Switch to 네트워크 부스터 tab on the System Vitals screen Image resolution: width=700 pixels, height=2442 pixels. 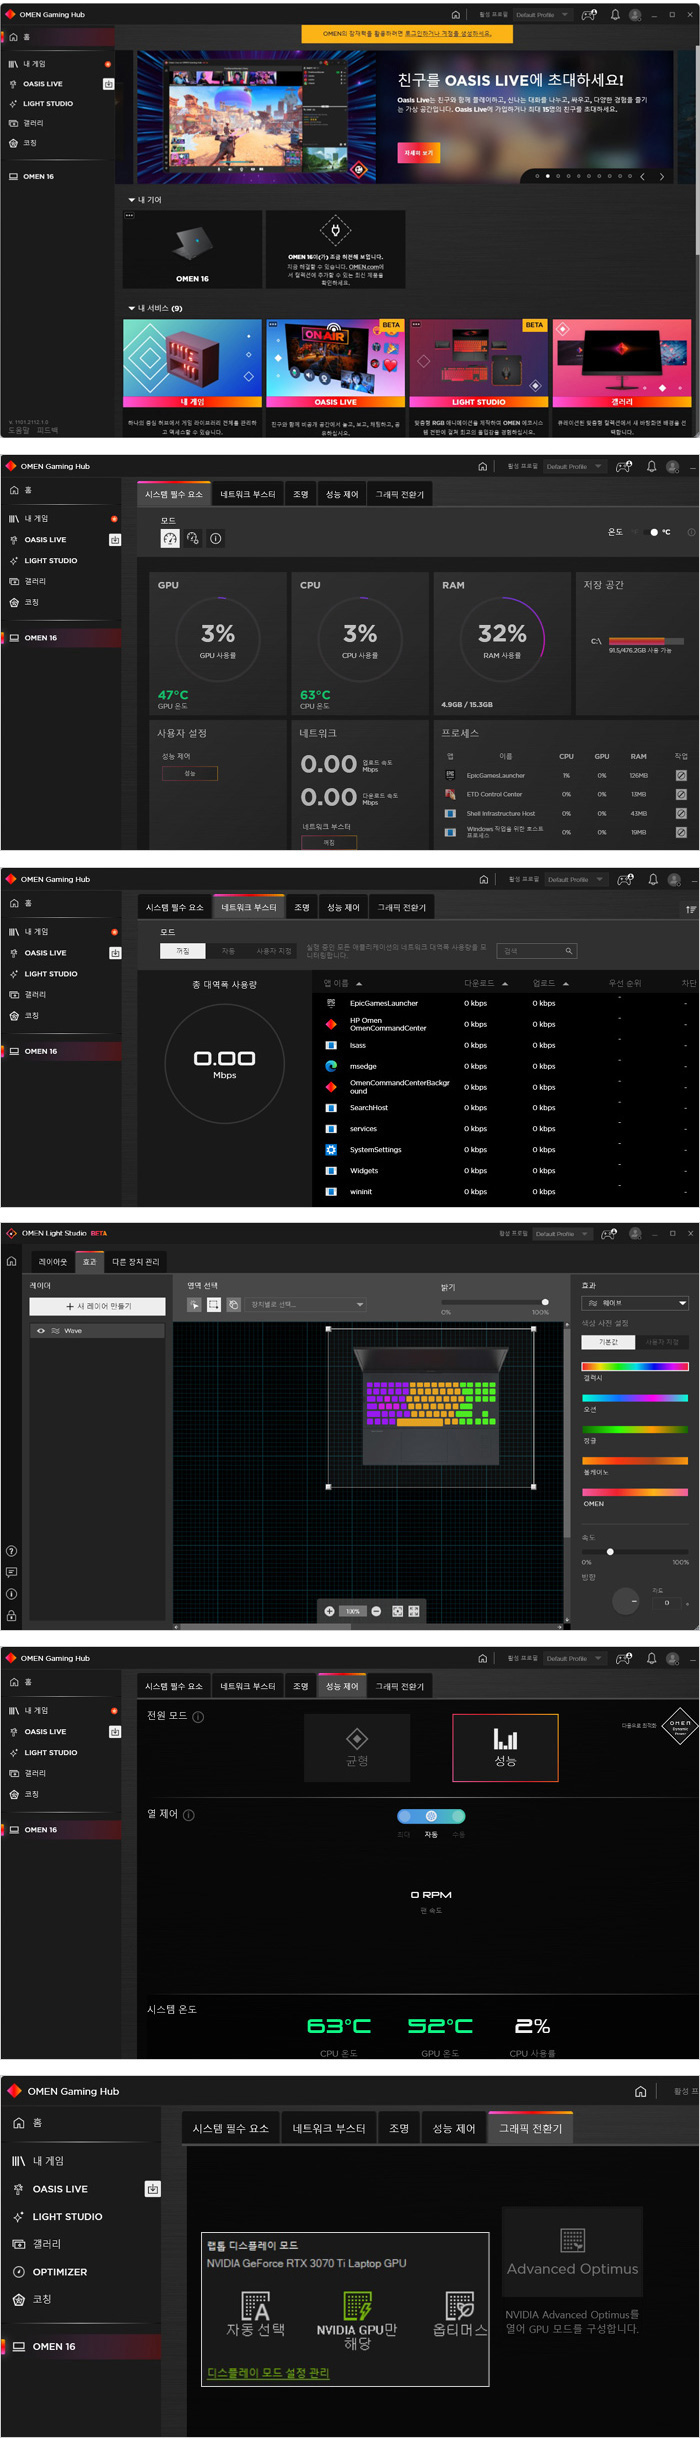pyautogui.click(x=247, y=495)
